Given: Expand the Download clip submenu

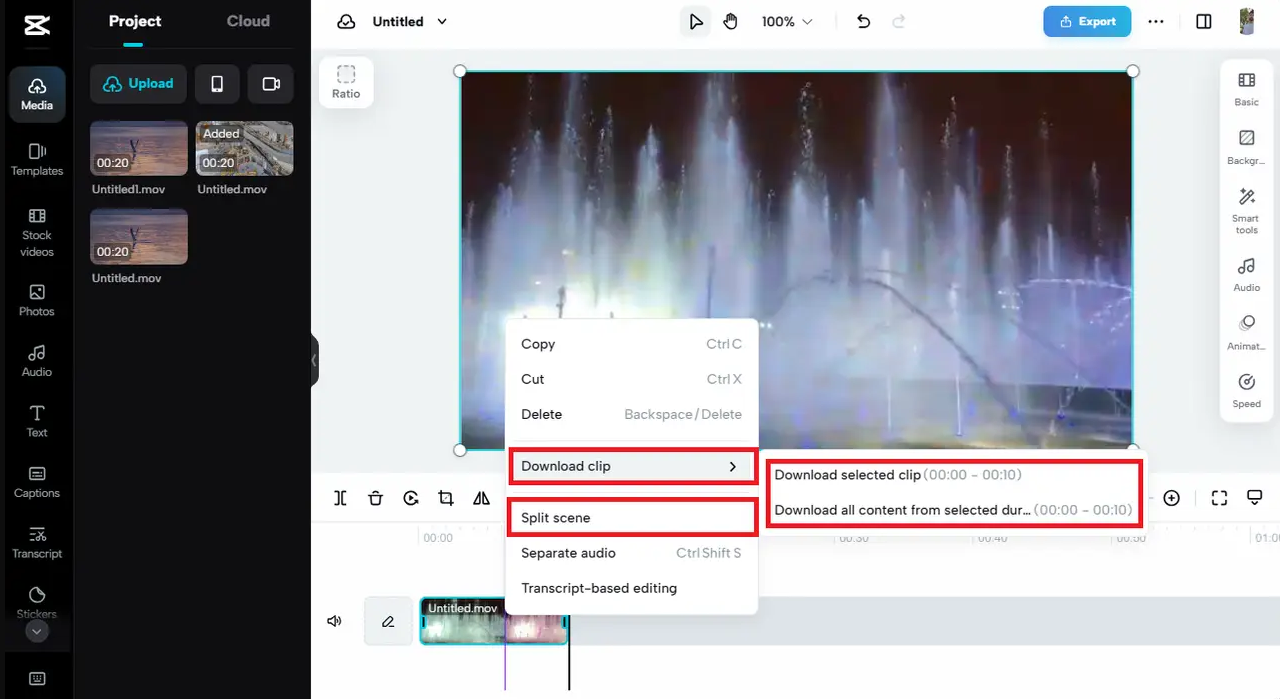Looking at the screenshot, I should pos(632,466).
